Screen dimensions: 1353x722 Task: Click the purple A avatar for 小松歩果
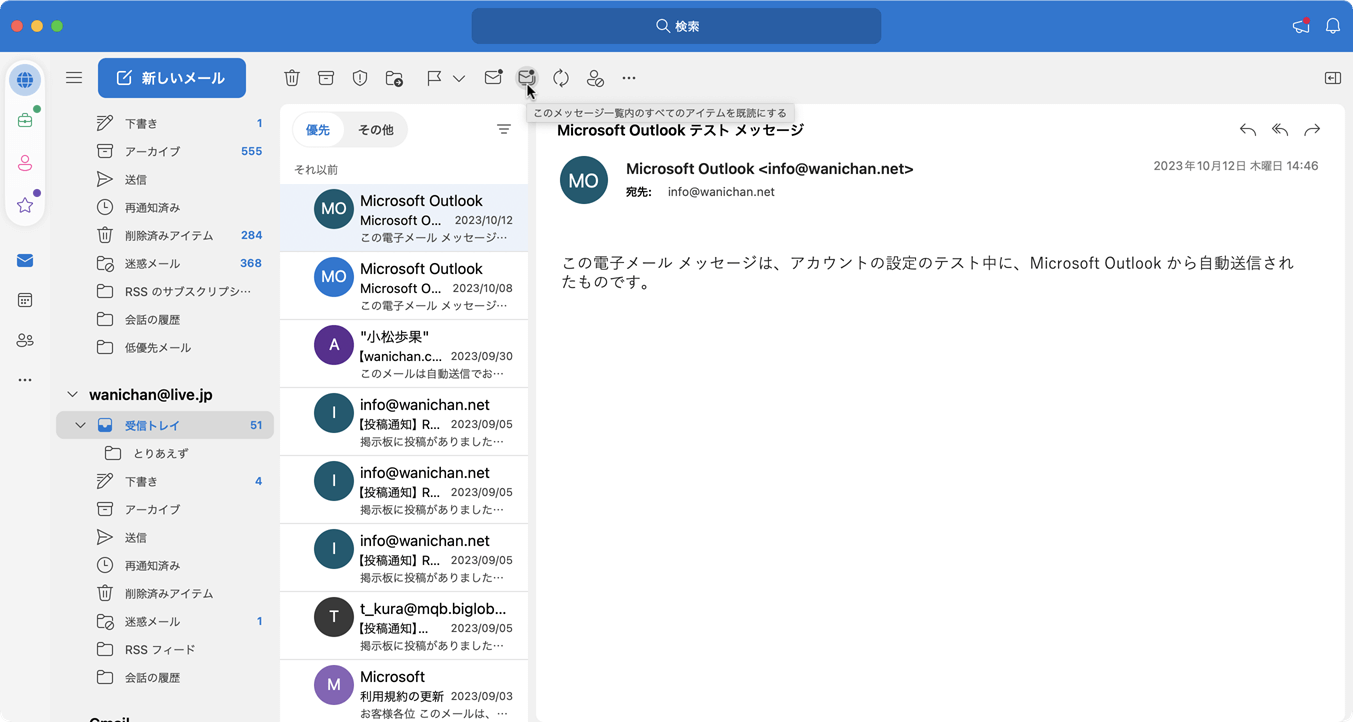pos(334,345)
